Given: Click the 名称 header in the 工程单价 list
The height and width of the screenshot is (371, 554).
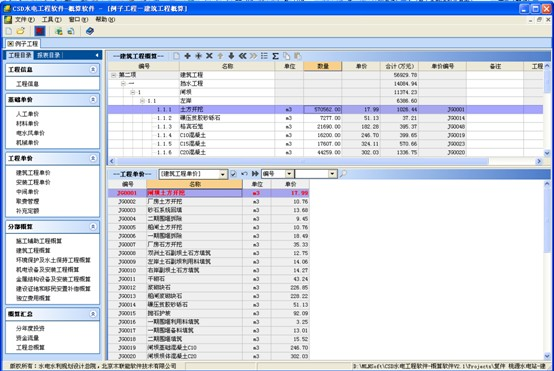Looking at the screenshot, I should click(x=195, y=184).
